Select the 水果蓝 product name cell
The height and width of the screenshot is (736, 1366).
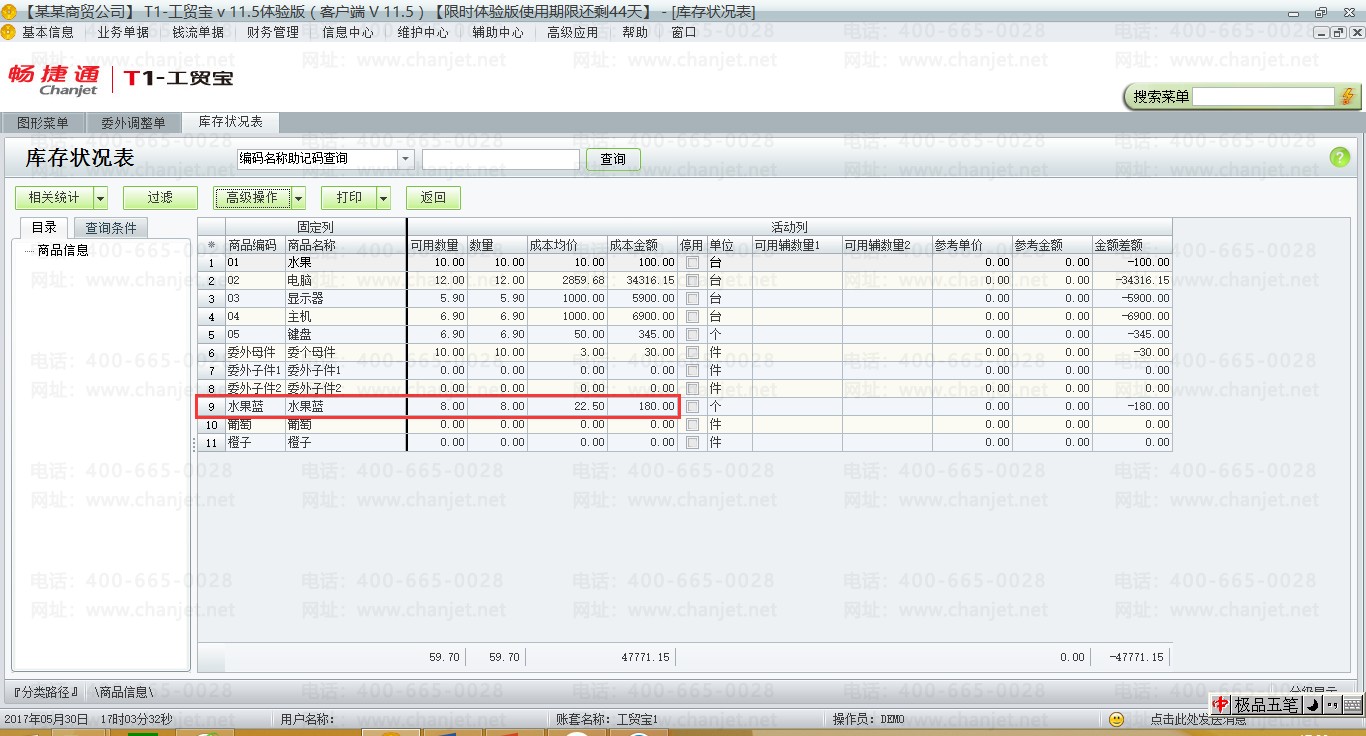point(346,407)
